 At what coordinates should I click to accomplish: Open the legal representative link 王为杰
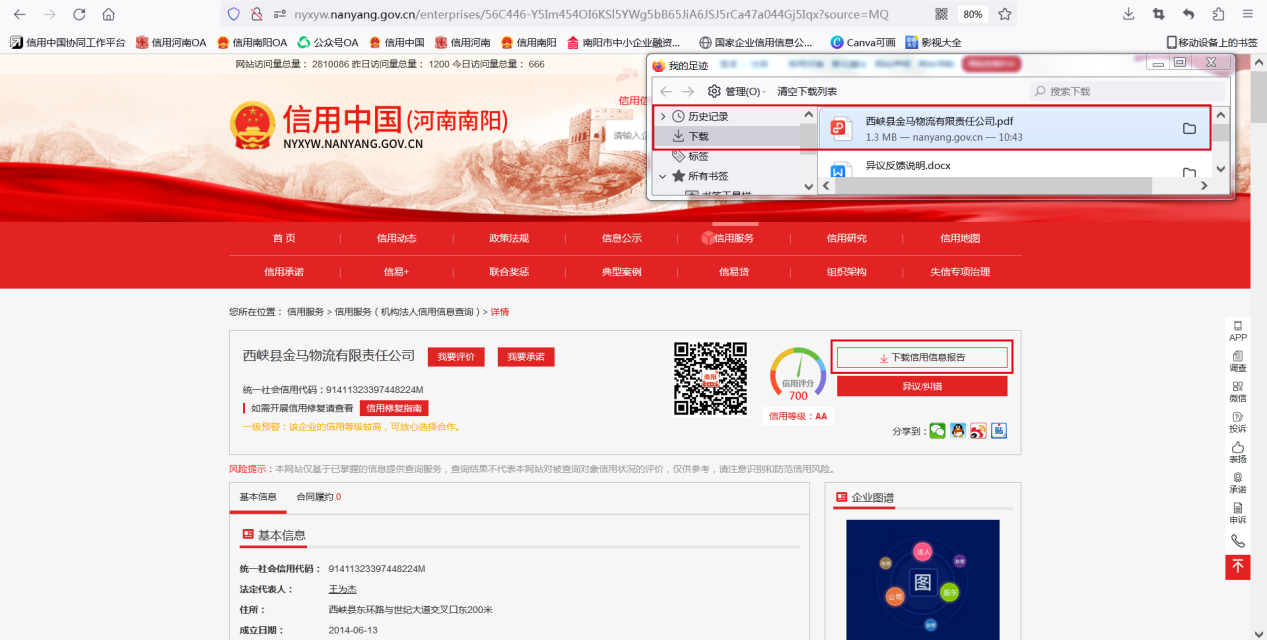click(x=343, y=589)
